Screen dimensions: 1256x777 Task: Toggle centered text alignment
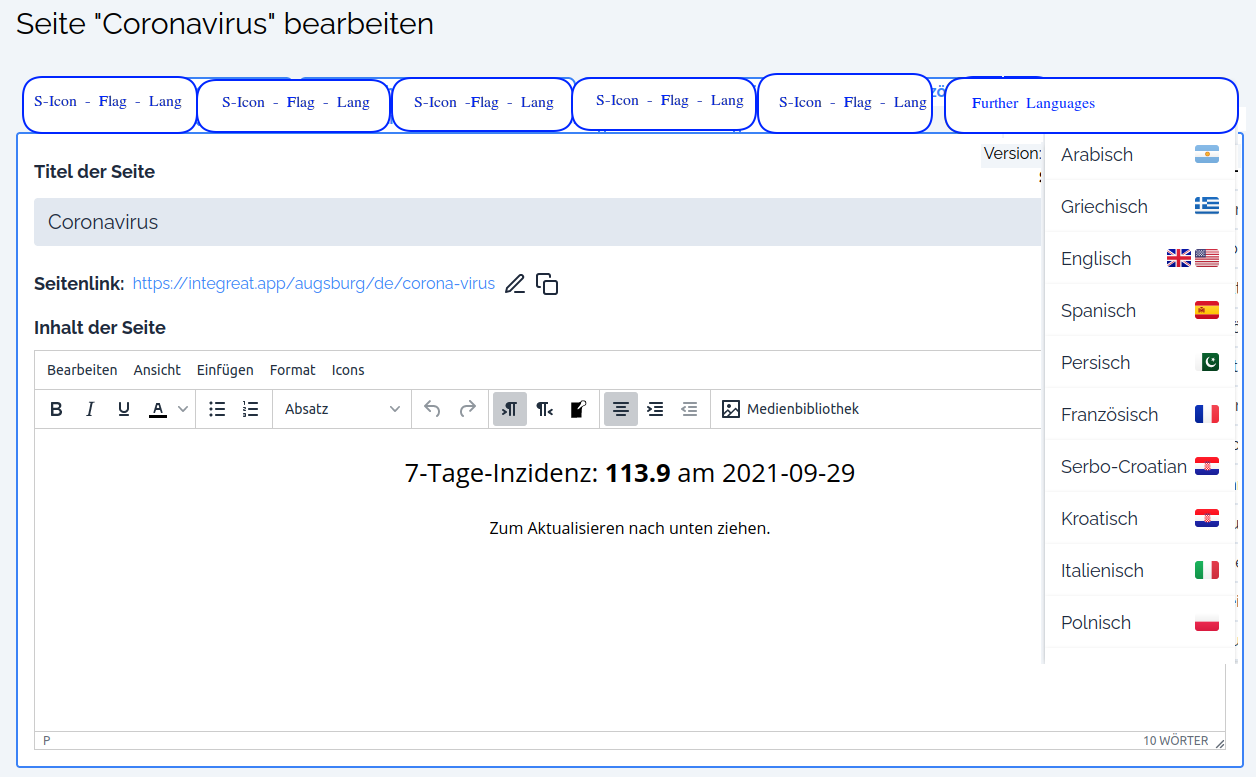(x=620, y=409)
